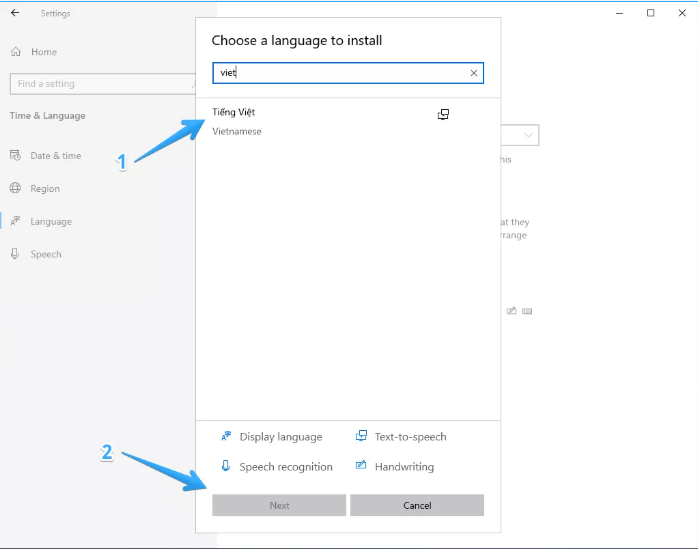698x549 pixels.
Task: Click the Vietnamese subtitle text
Action: point(237,131)
